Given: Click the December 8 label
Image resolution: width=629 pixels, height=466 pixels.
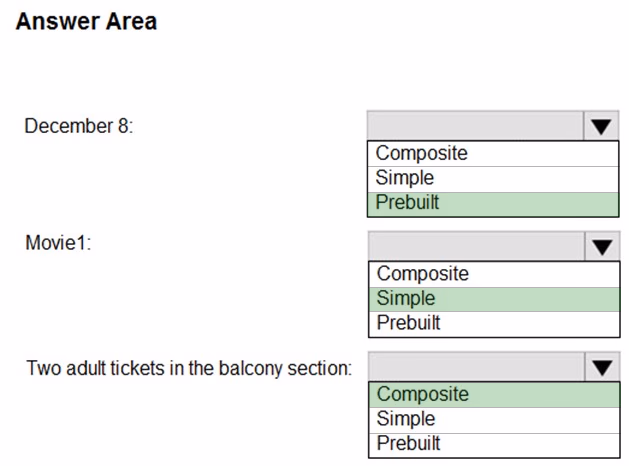Looking at the screenshot, I should pos(79,126).
